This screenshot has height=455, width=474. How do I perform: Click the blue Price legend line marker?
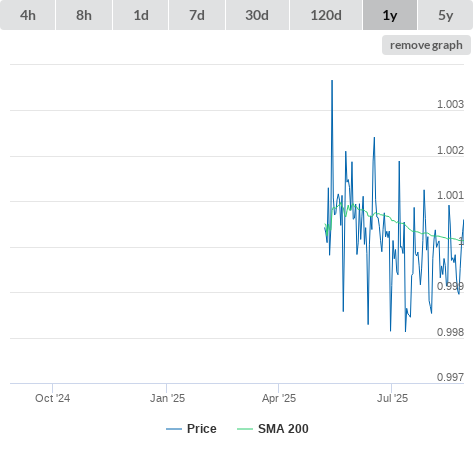pyautogui.click(x=174, y=429)
